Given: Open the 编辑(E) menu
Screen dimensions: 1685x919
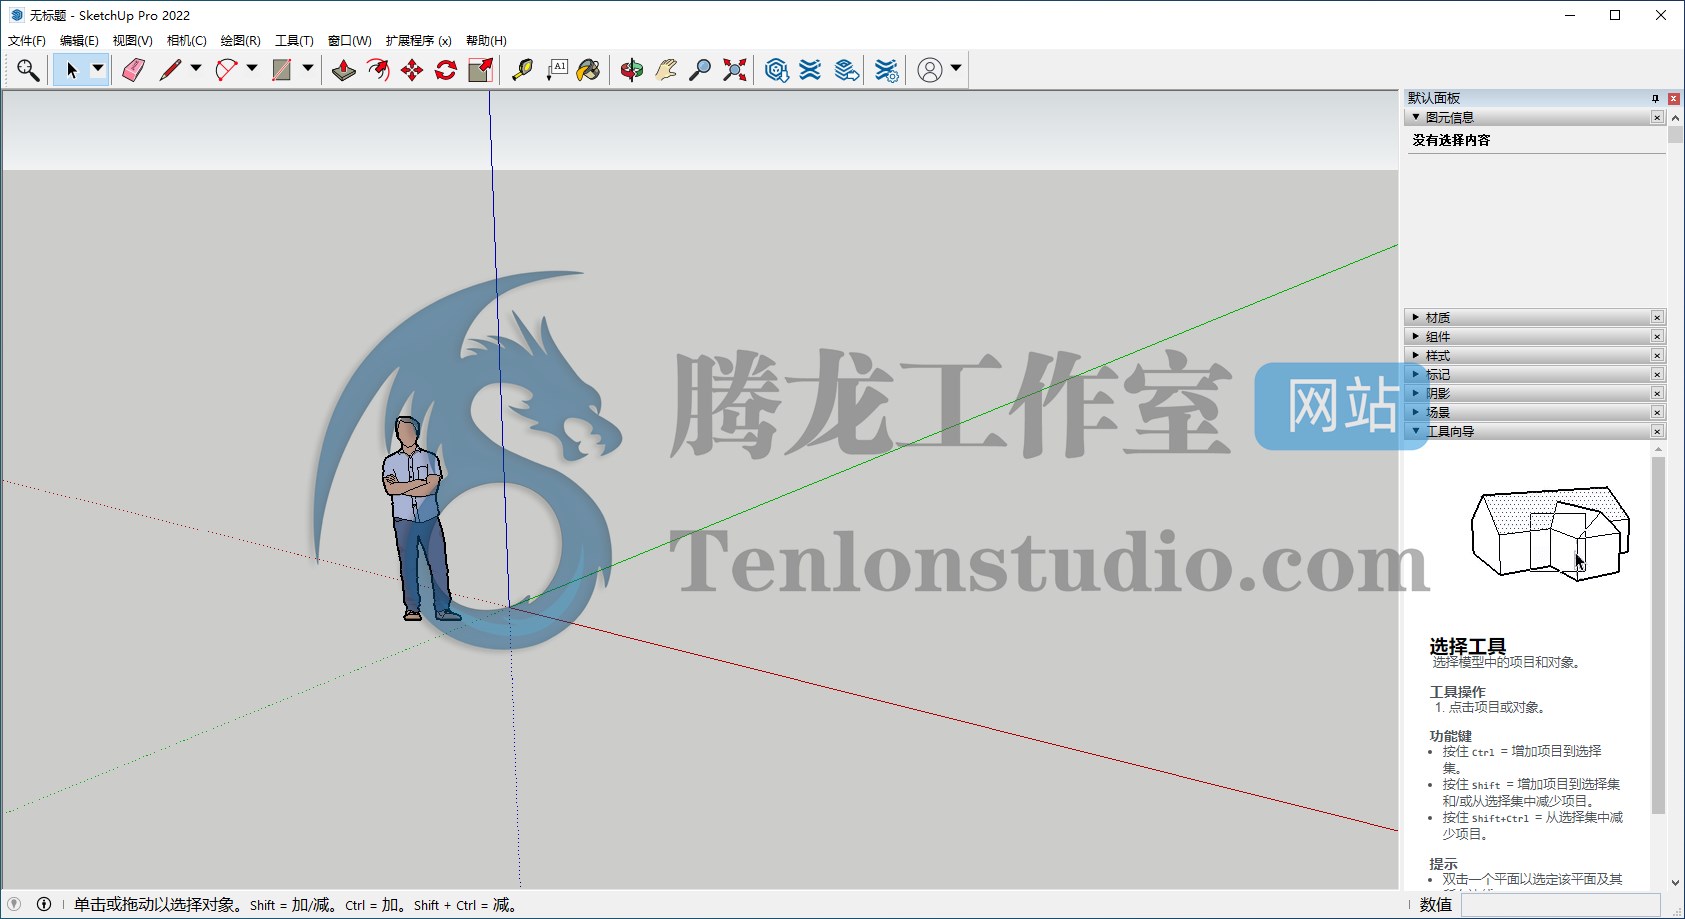Looking at the screenshot, I should pyautogui.click(x=79, y=41).
